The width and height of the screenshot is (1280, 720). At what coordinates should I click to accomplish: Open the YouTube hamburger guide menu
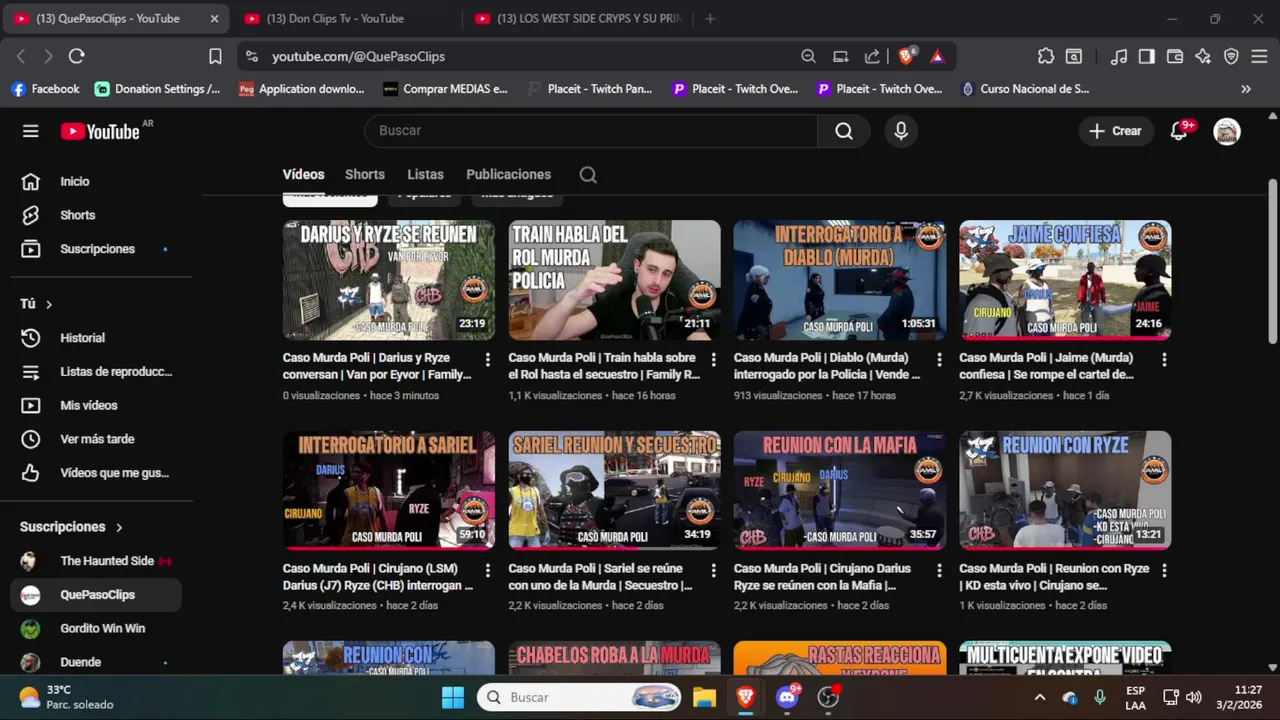point(31,131)
